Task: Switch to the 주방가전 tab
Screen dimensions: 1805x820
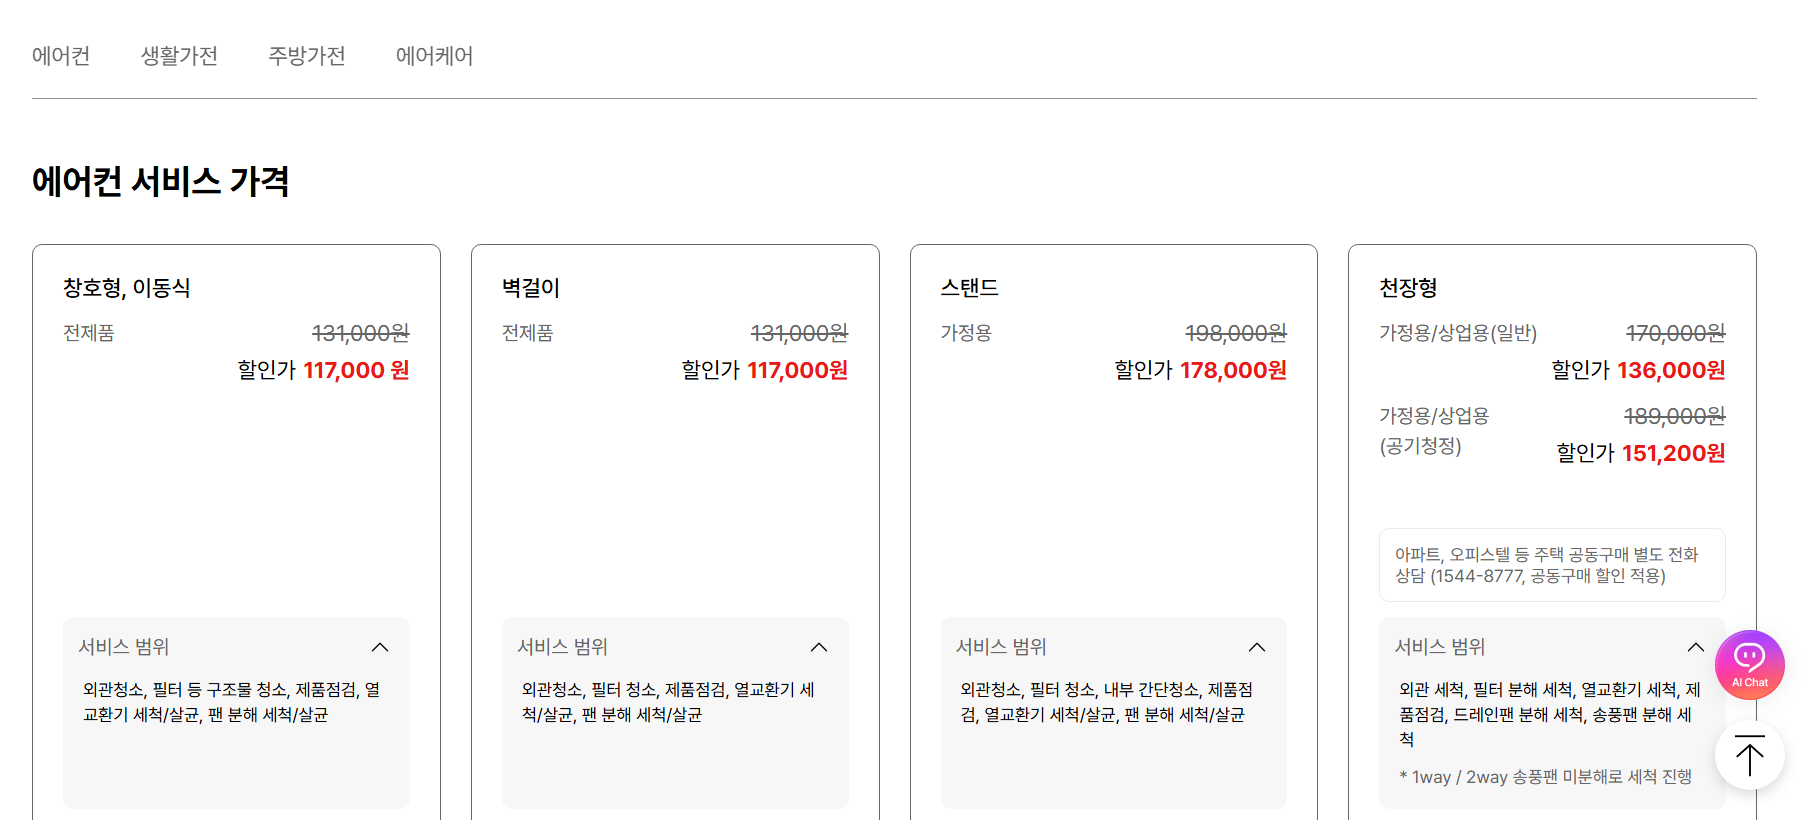Action: point(306,56)
